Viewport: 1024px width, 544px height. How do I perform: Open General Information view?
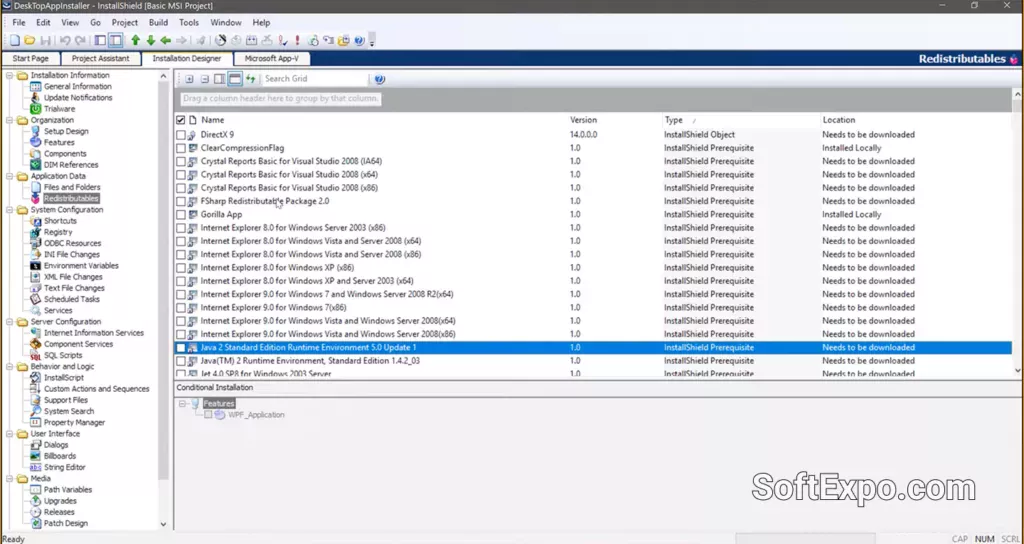(x=78, y=86)
